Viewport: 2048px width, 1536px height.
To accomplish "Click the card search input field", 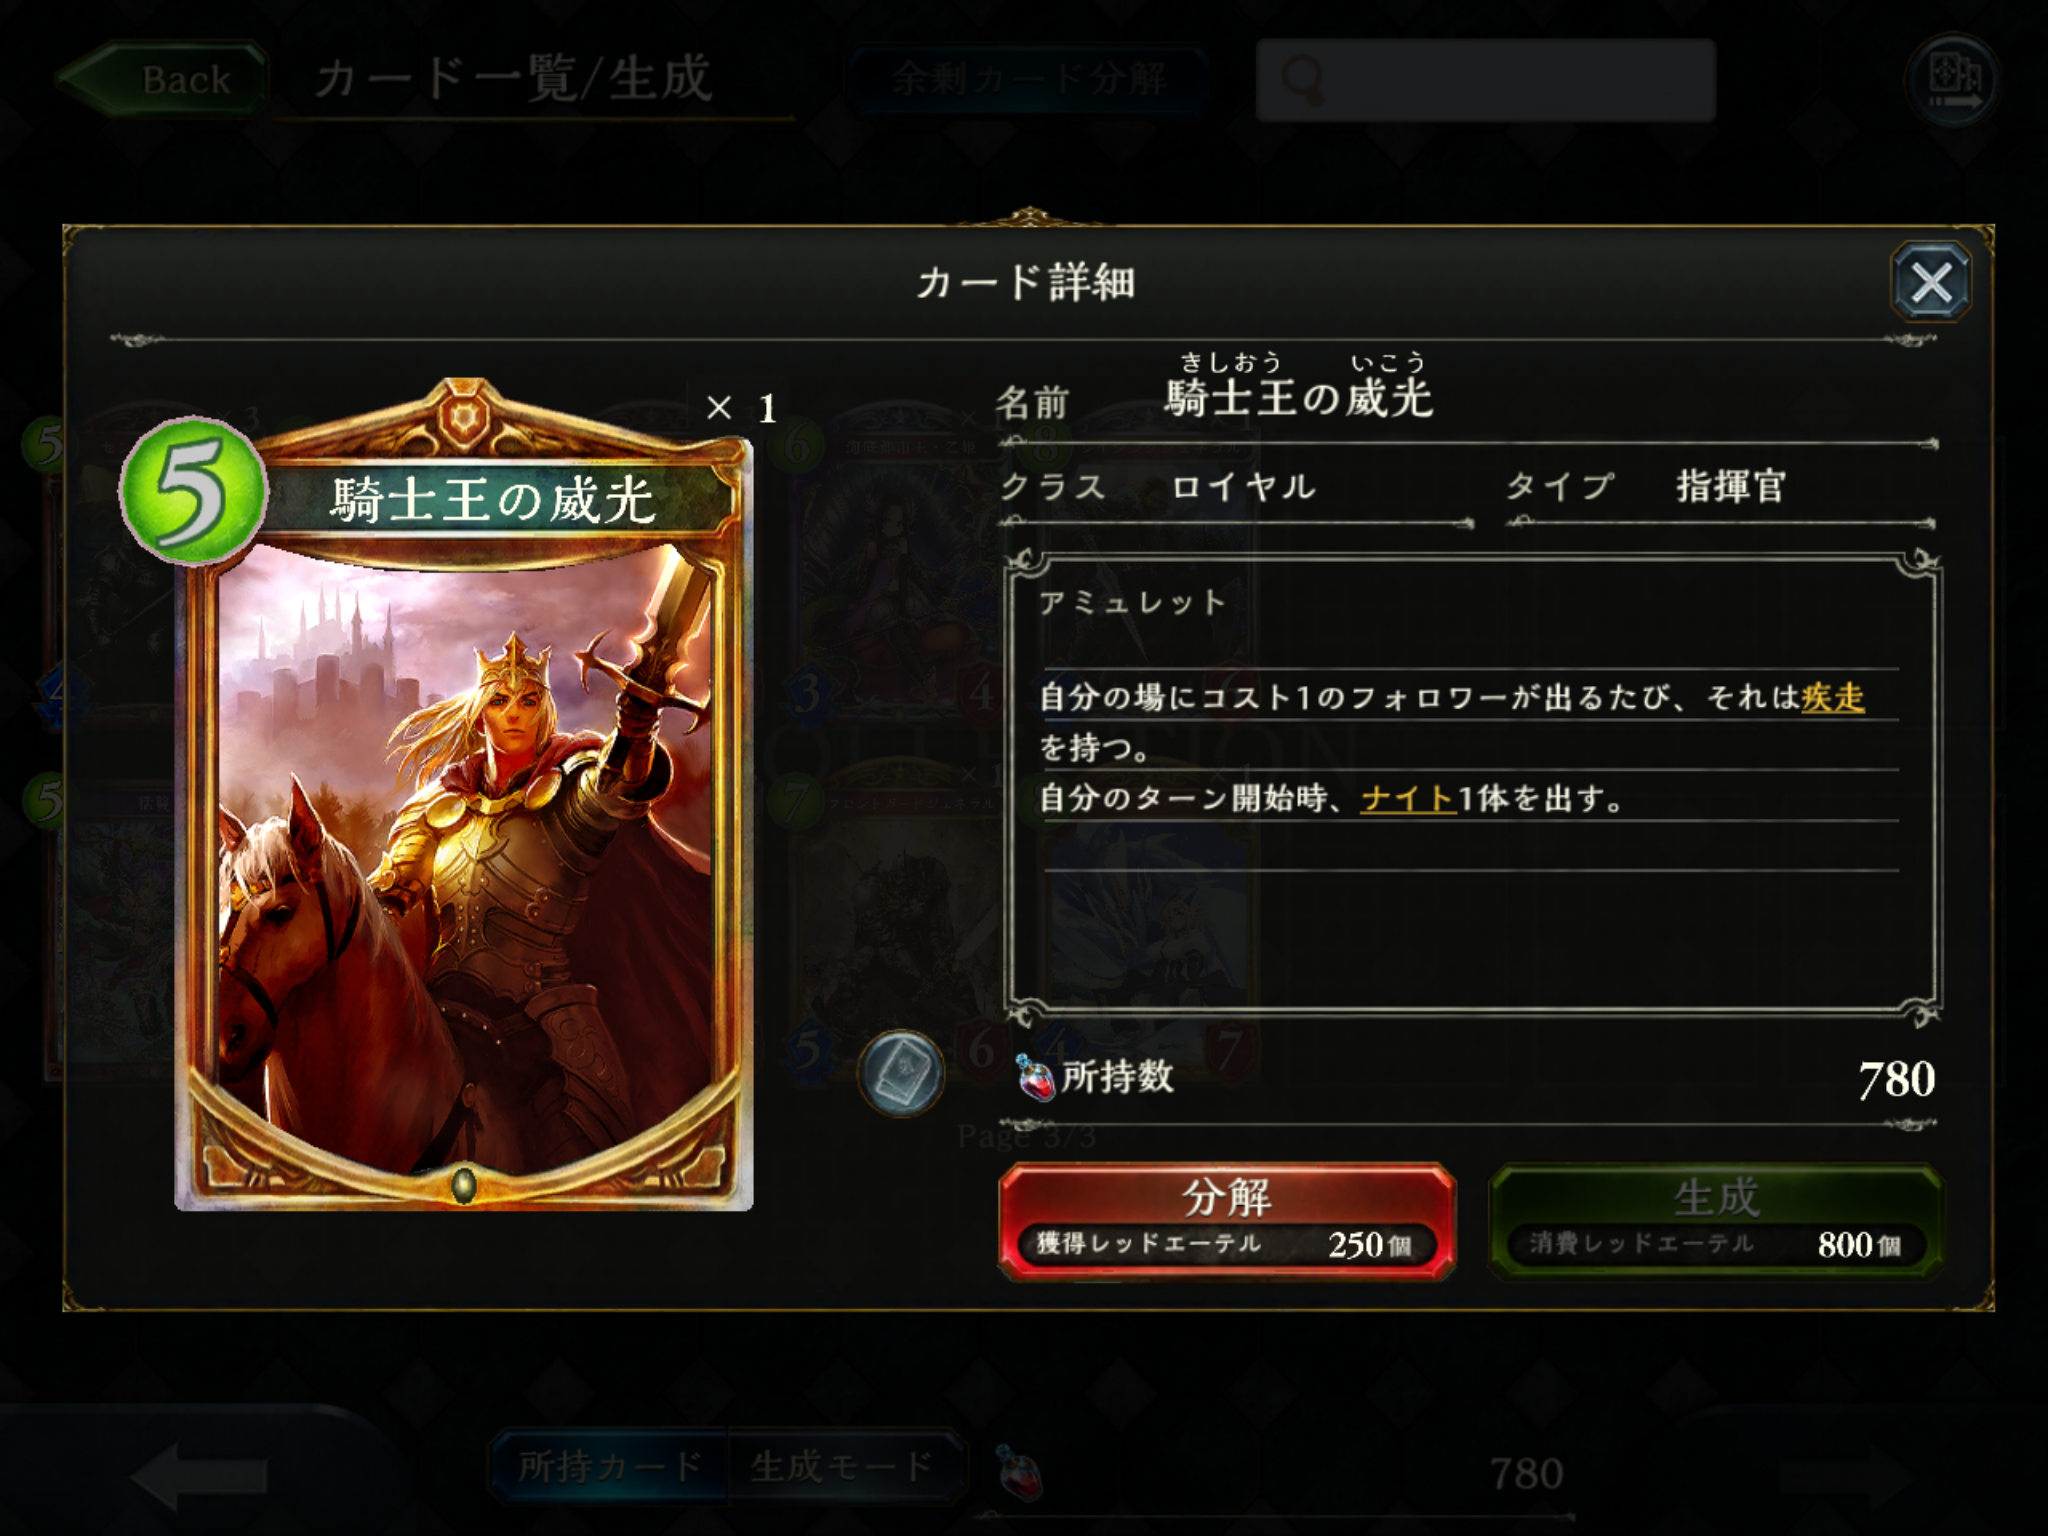I will [1486, 80].
